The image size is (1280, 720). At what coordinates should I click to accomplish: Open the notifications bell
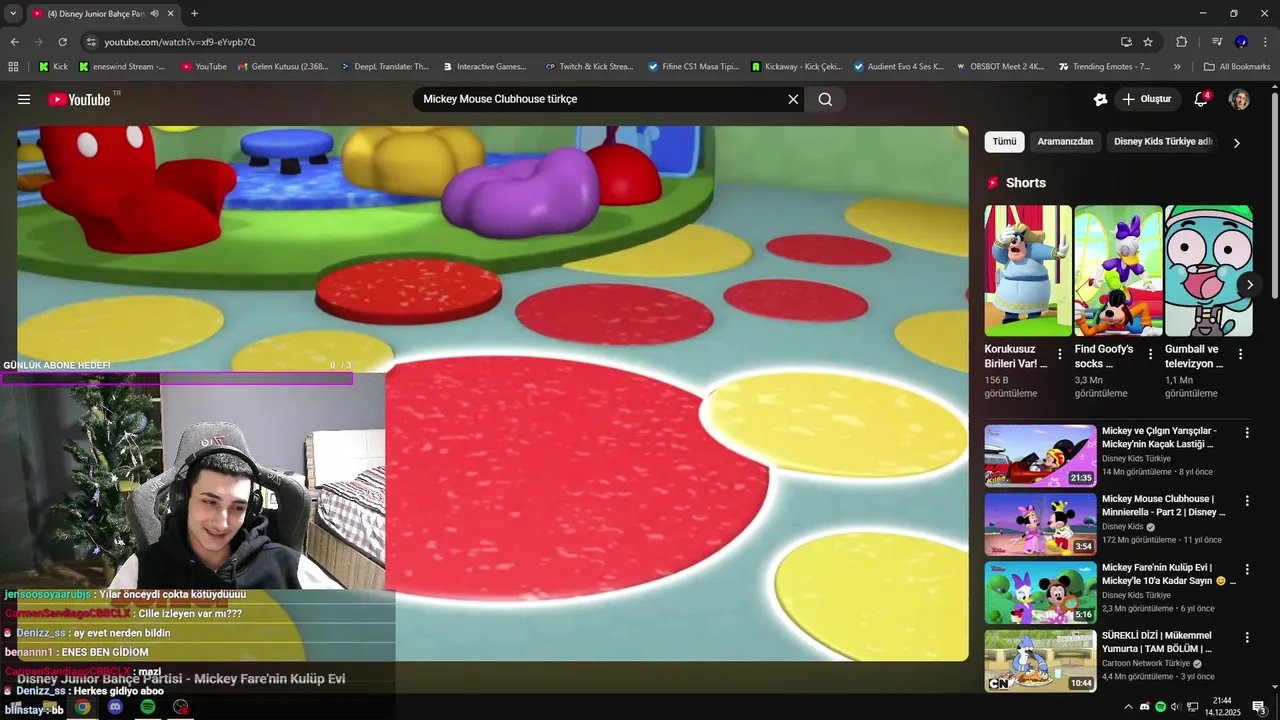point(1202,99)
